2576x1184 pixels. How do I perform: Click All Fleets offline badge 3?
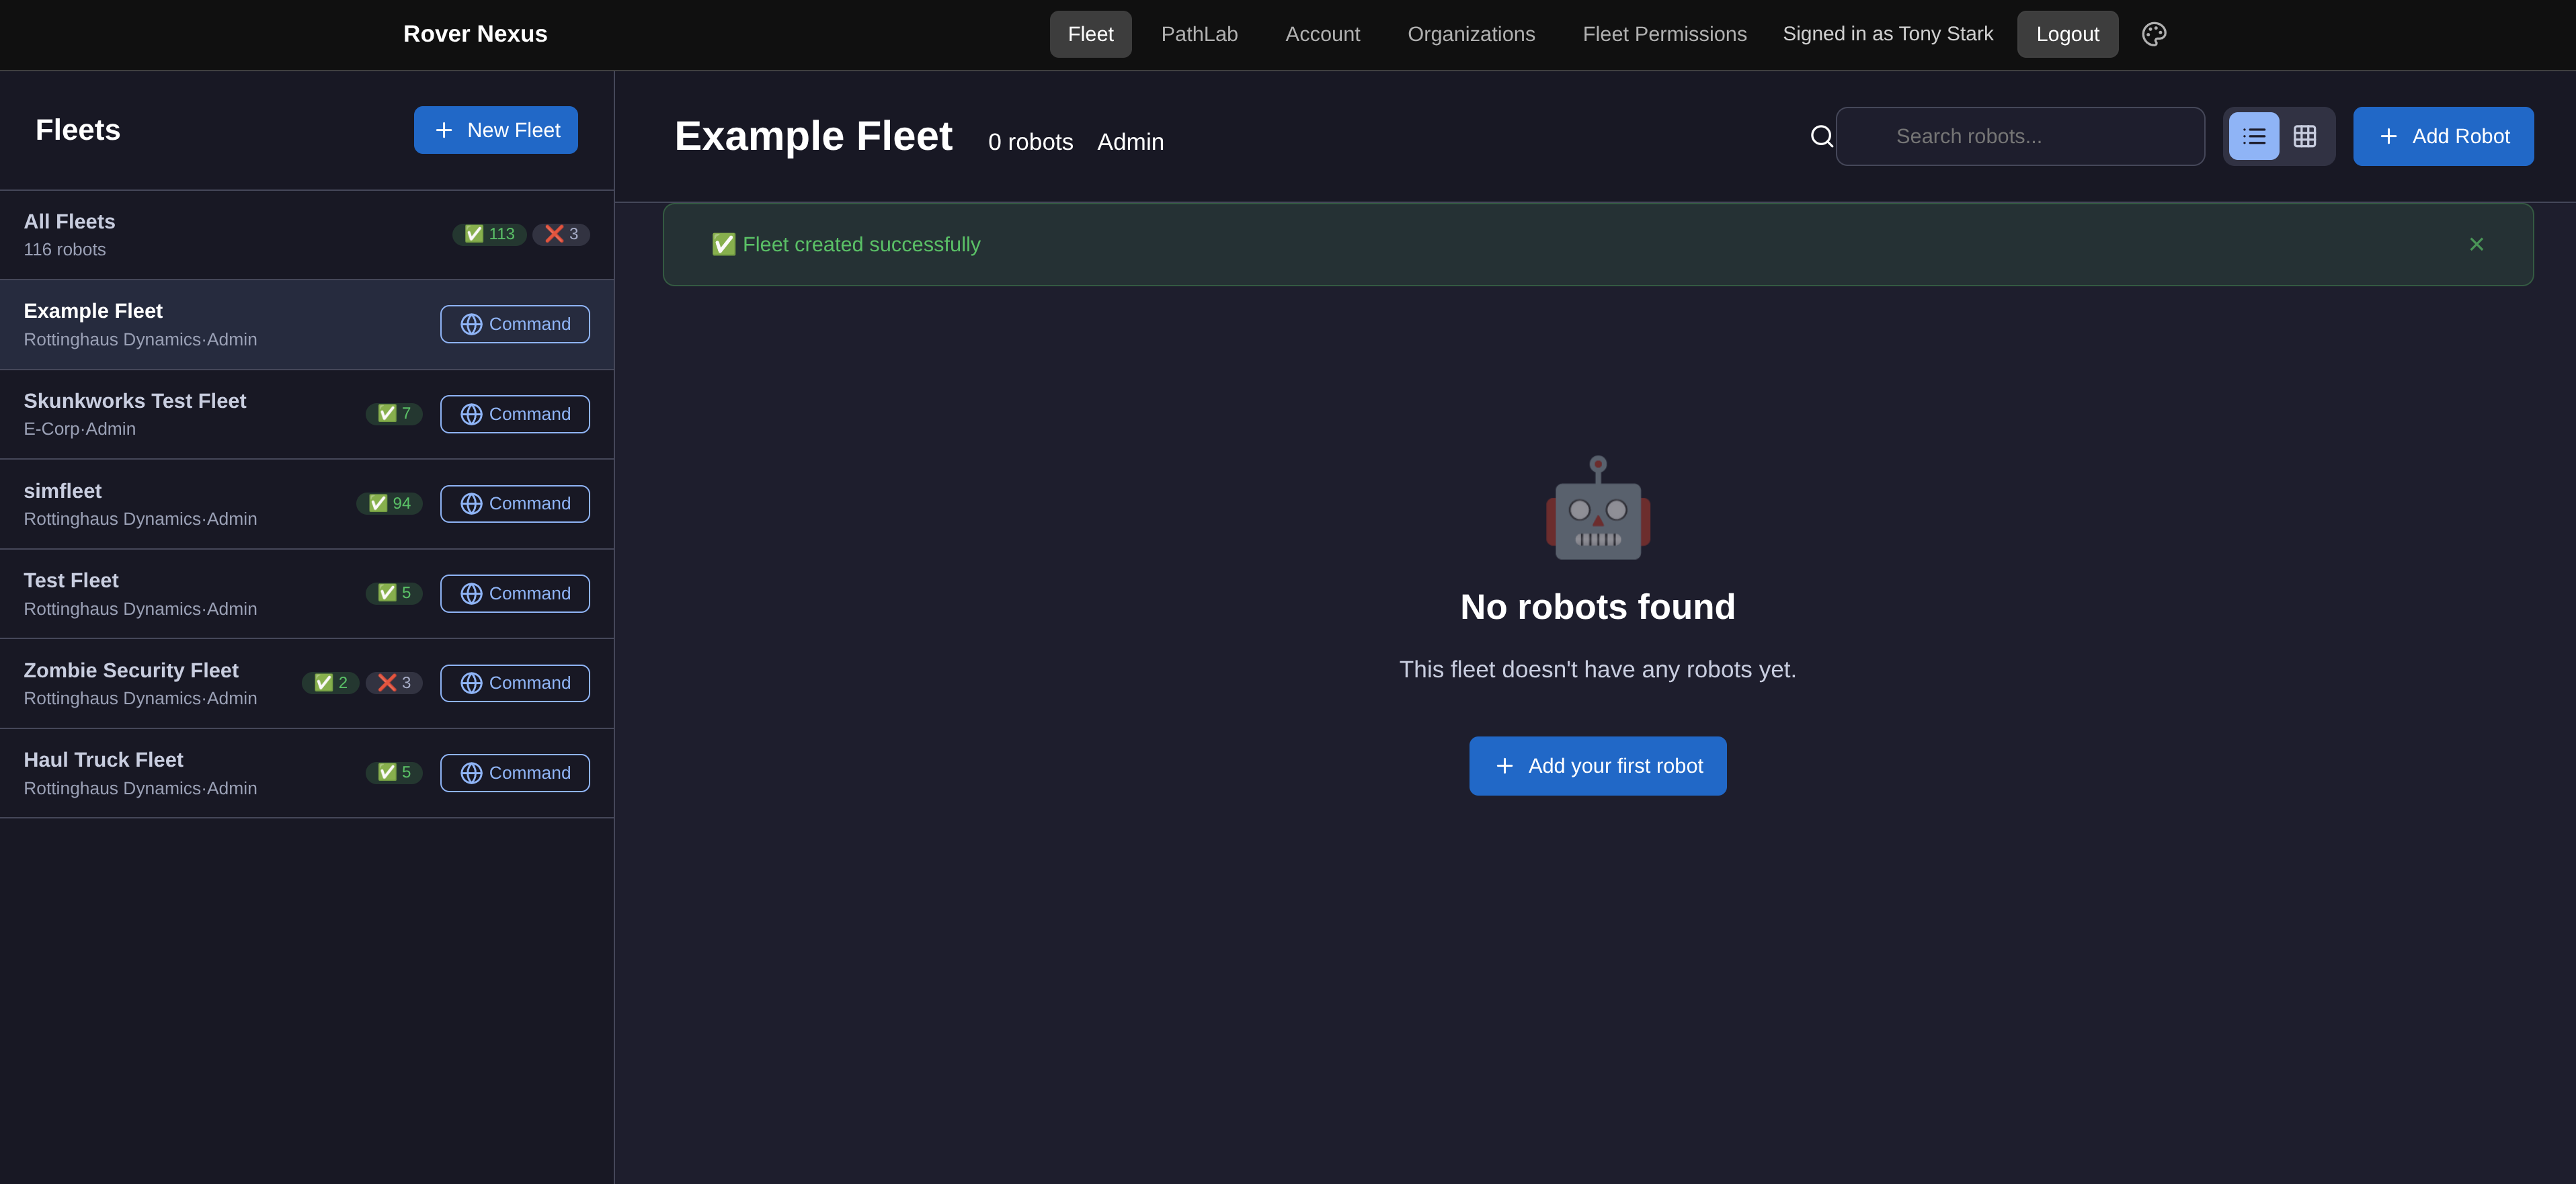pyautogui.click(x=561, y=234)
